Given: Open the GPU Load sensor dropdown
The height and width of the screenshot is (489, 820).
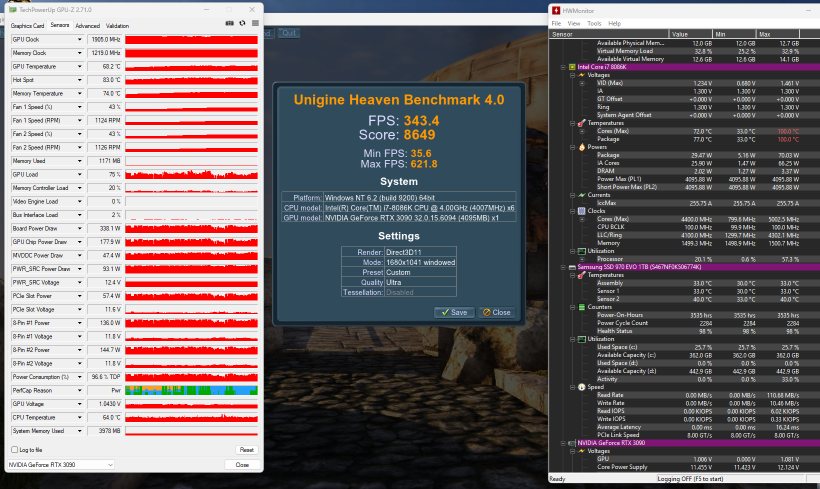Looking at the screenshot, I should pyautogui.click(x=79, y=175).
